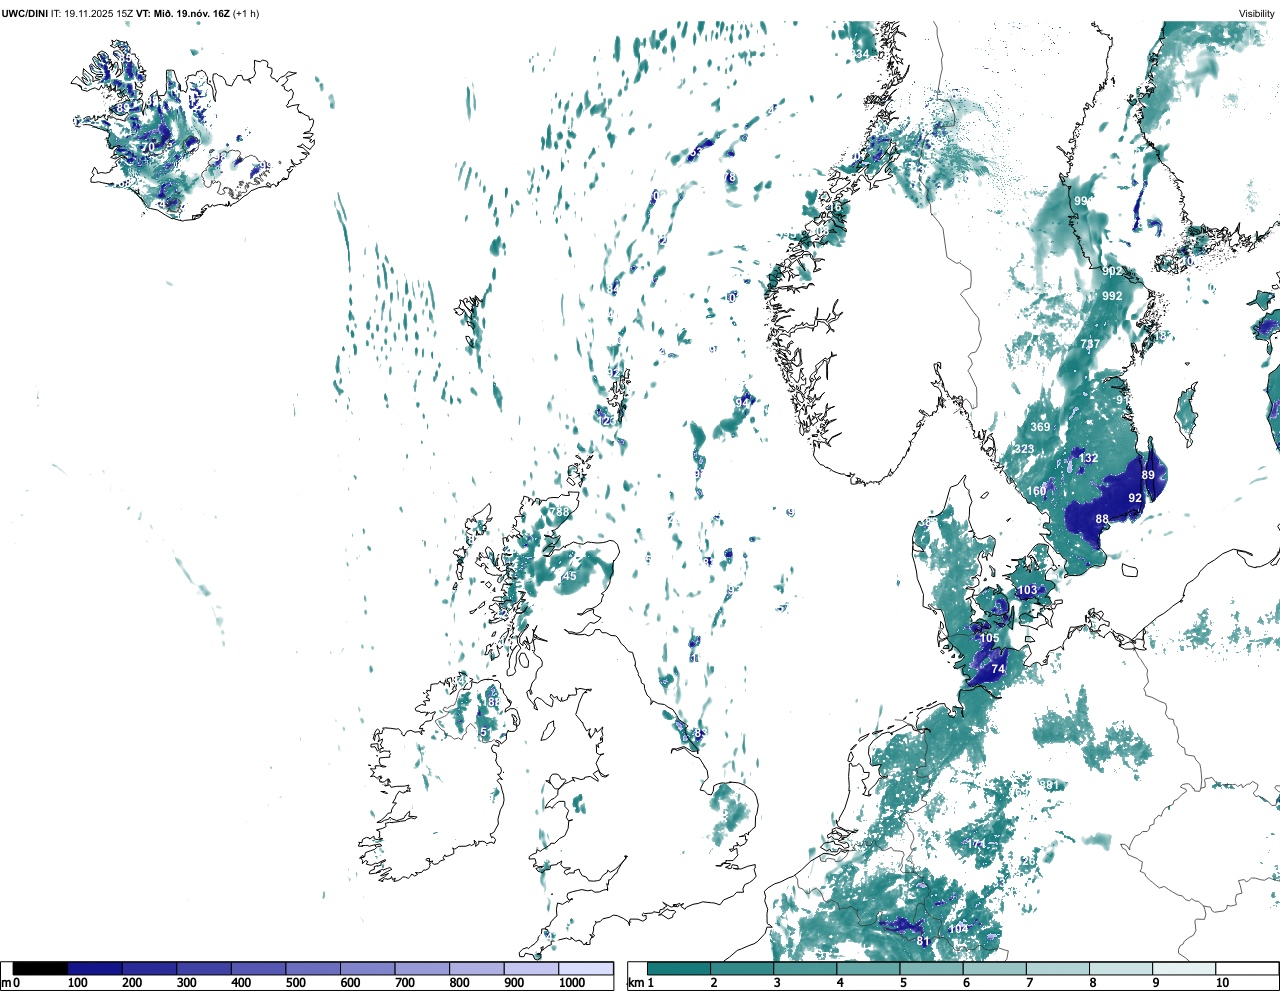Image resolution: width=1280 pixels, height=991 pixels.
Task: Click the '74' value near southern Denmark
Action: pos(998,670)
